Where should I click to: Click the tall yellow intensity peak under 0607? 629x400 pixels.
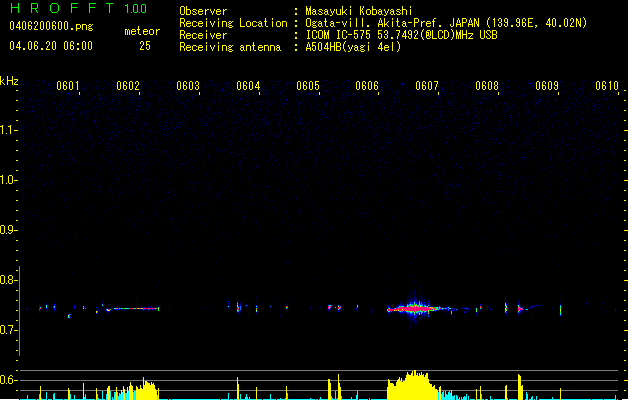(x=414, y=385)
